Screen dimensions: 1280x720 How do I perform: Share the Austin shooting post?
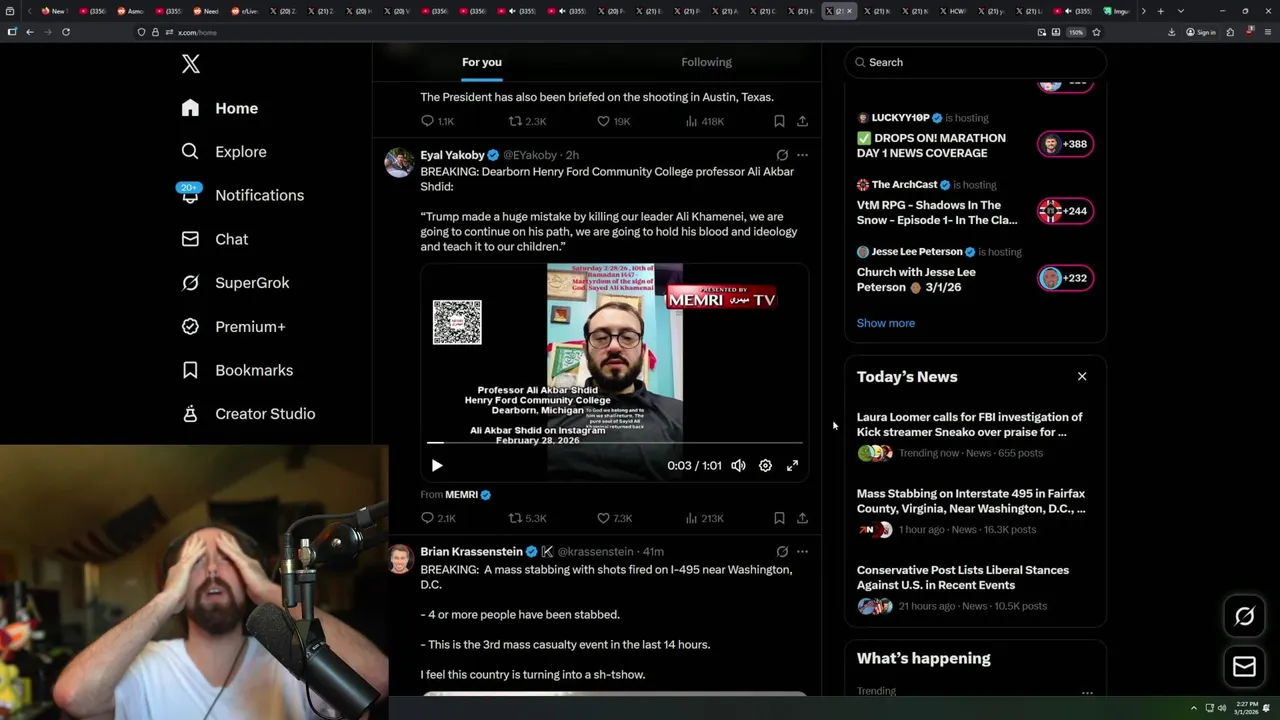coord(802,121)
